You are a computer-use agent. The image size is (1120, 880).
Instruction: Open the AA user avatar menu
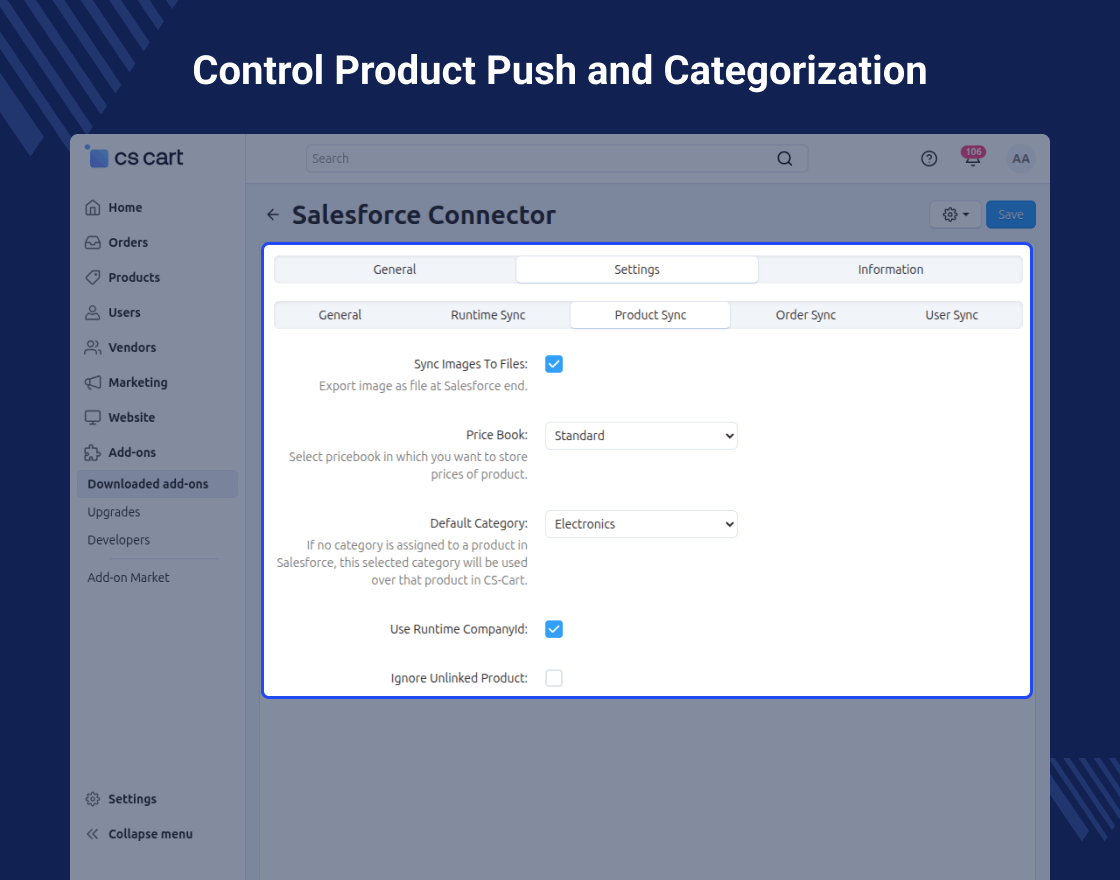(1021, 159)
